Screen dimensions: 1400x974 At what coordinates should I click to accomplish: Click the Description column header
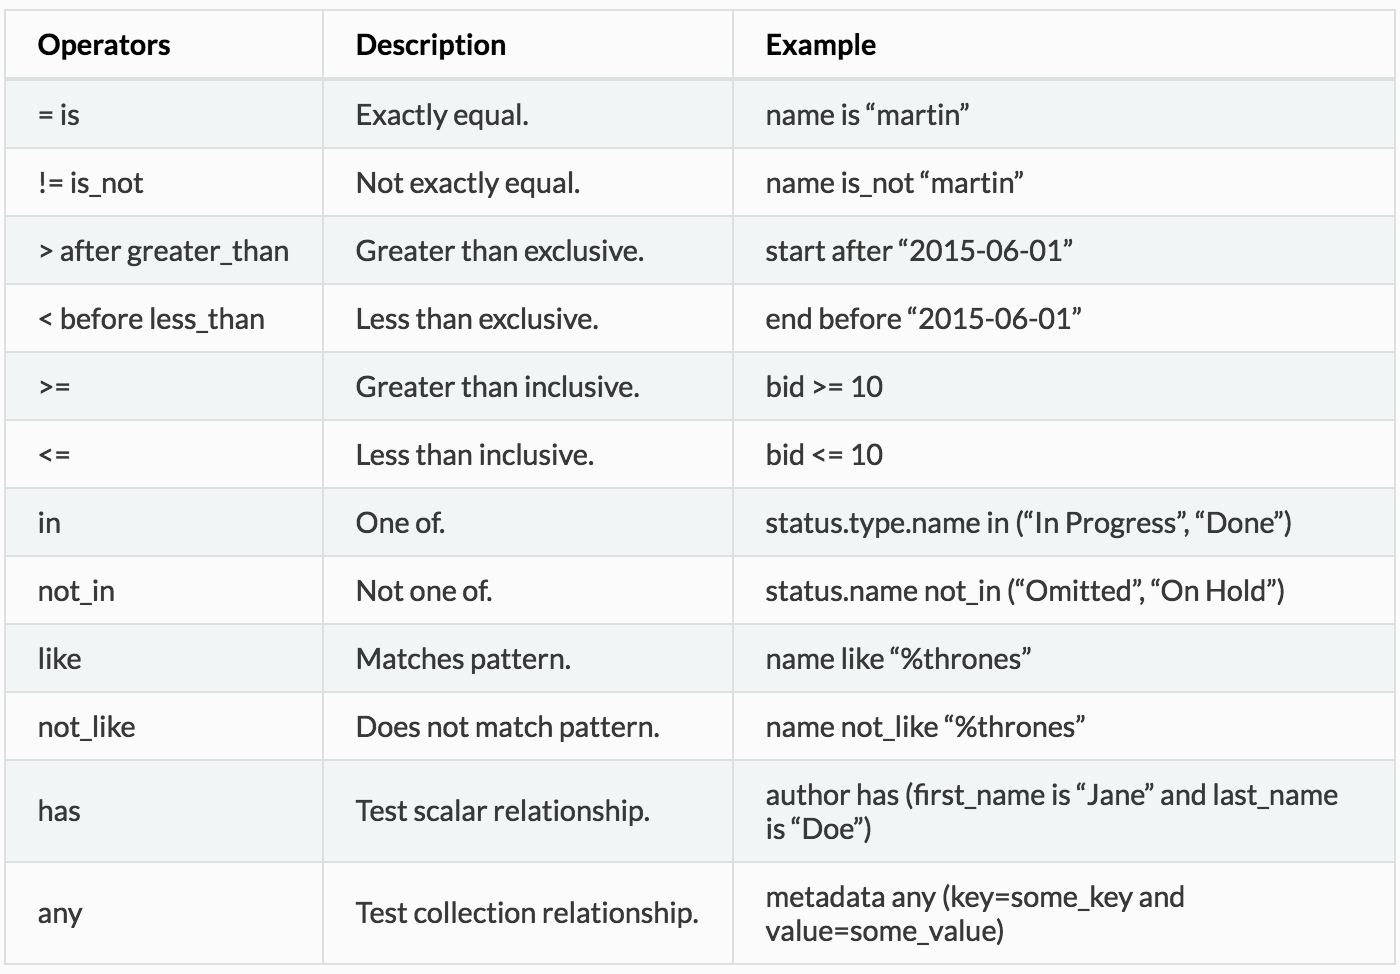(x=431, y=45)
